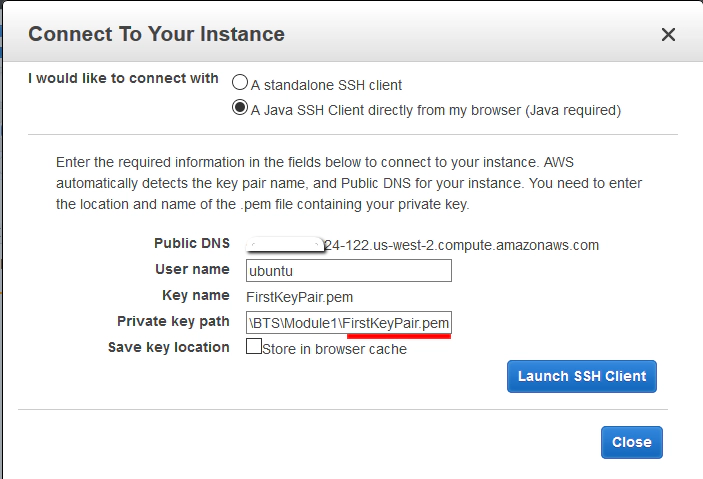Click the Connect To Your Instance title

pyautogui.click(x=156, y=34)
